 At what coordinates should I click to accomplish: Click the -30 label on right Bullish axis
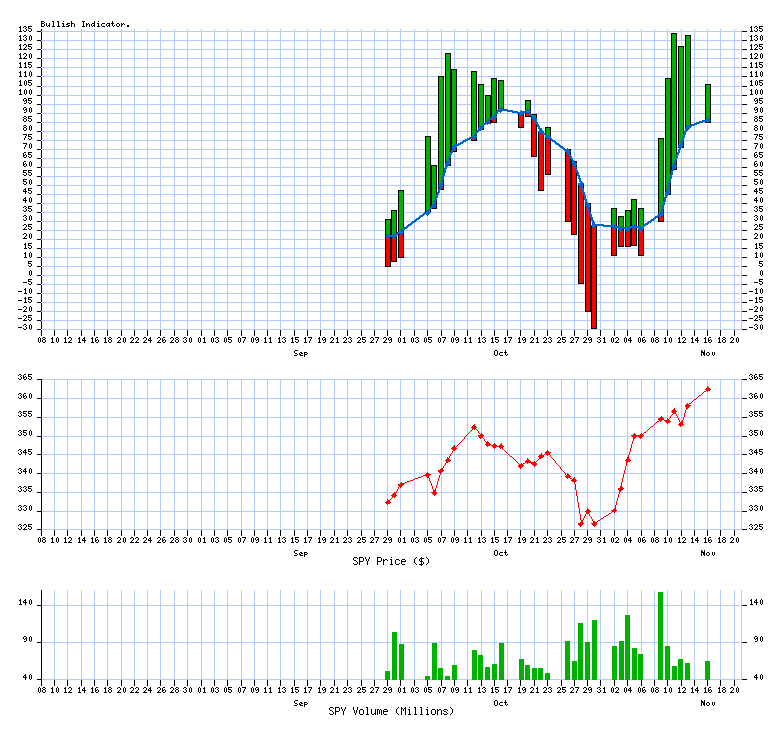[756, 327]
